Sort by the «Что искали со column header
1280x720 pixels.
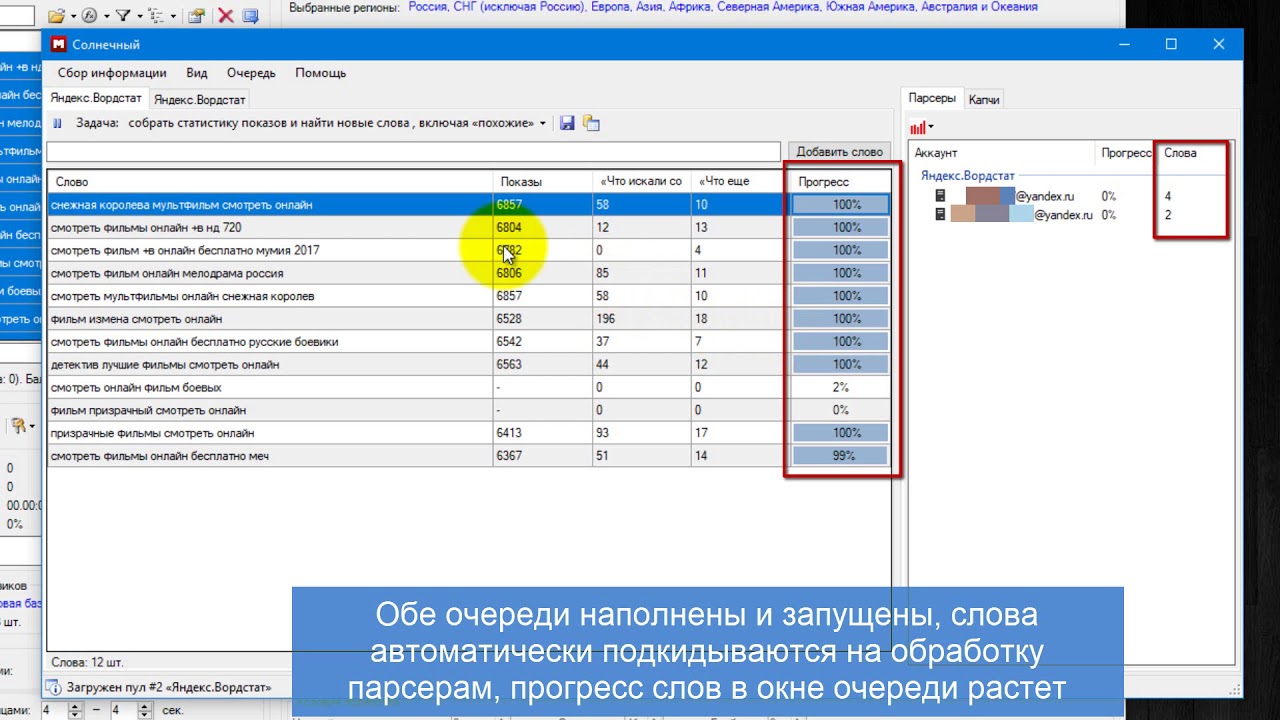(x=641, y=182)
